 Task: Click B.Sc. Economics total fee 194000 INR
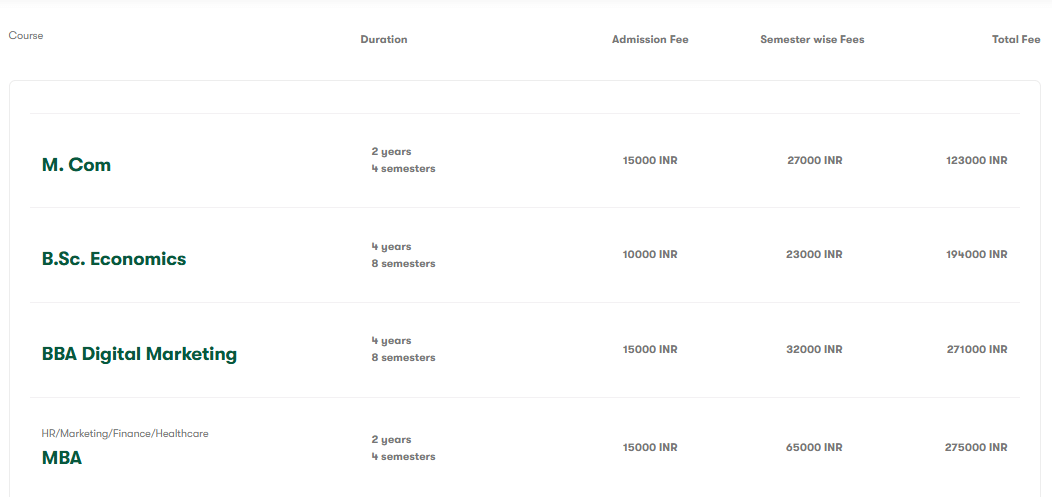pyautogui.click(x=976, y=255)
